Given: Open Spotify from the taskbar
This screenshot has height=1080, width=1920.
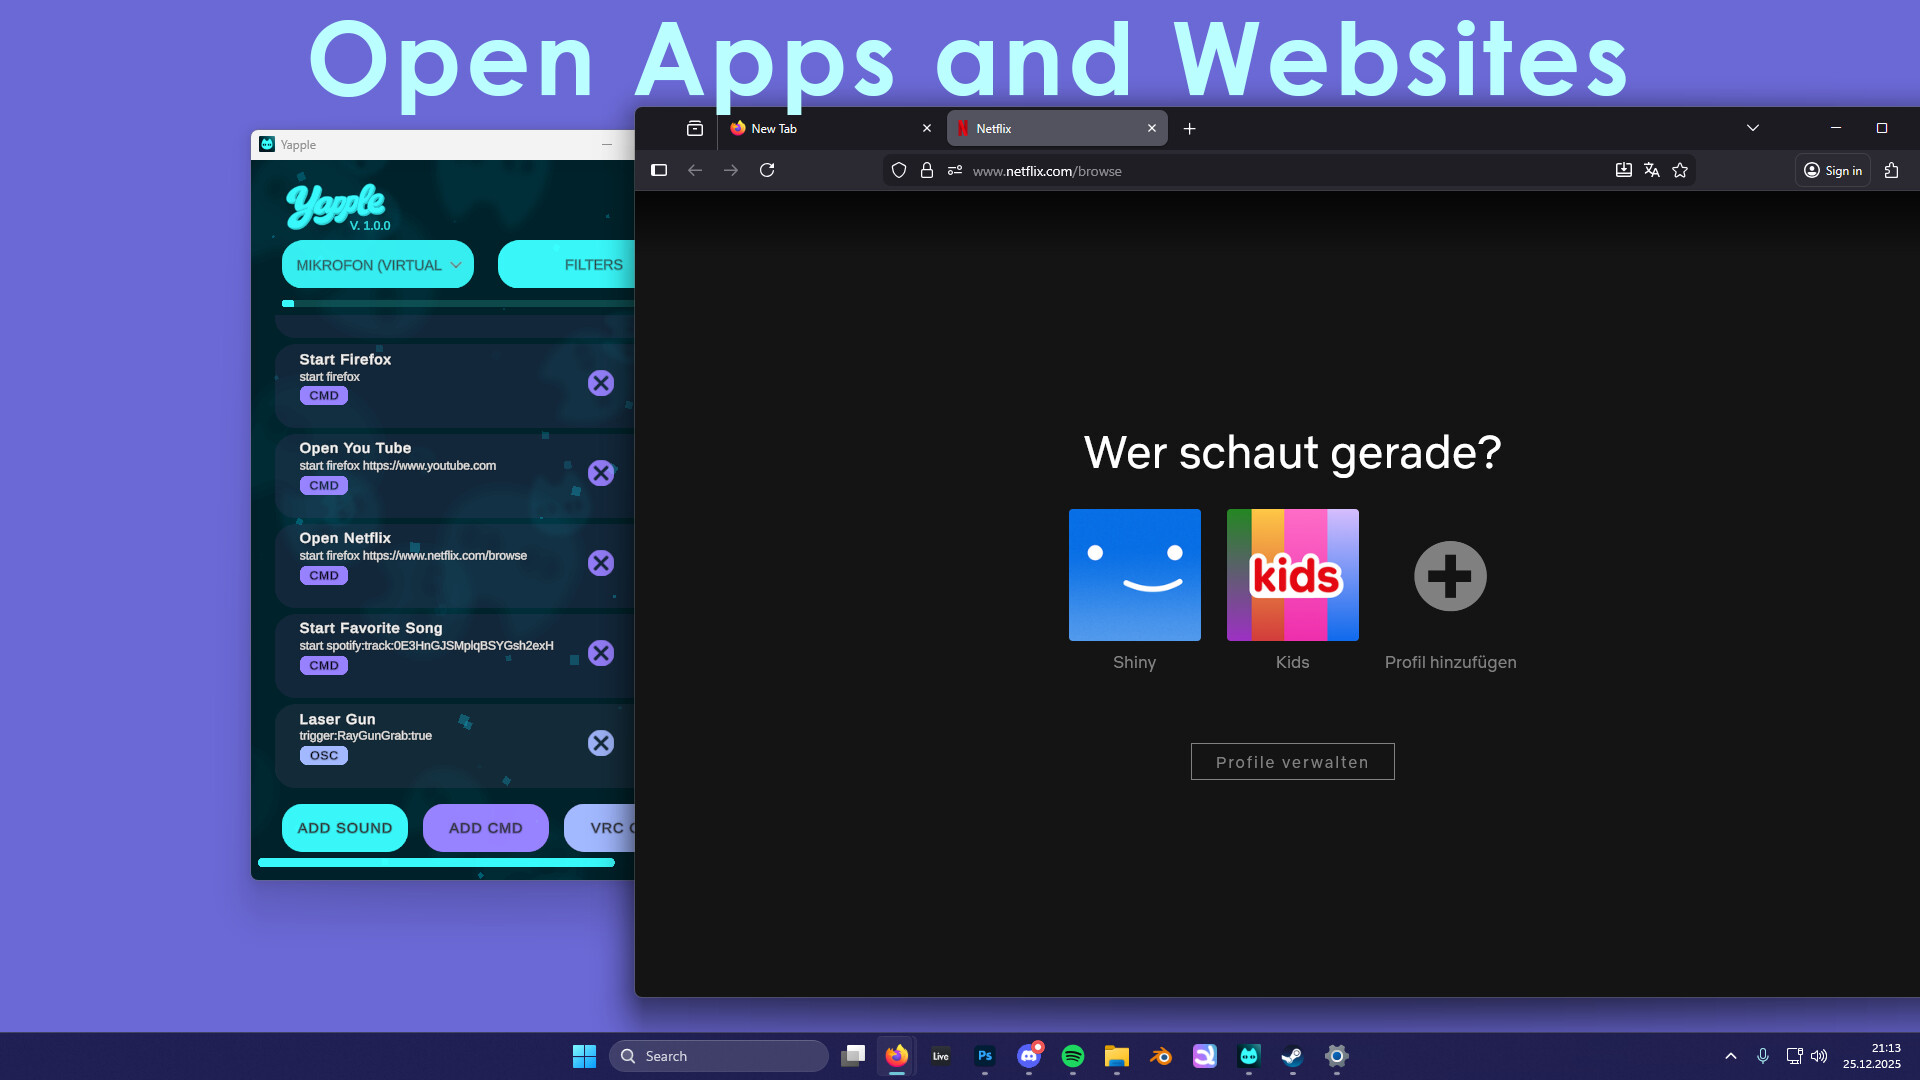Looking at the screenshot, I should click(x=1073, y=1056).
